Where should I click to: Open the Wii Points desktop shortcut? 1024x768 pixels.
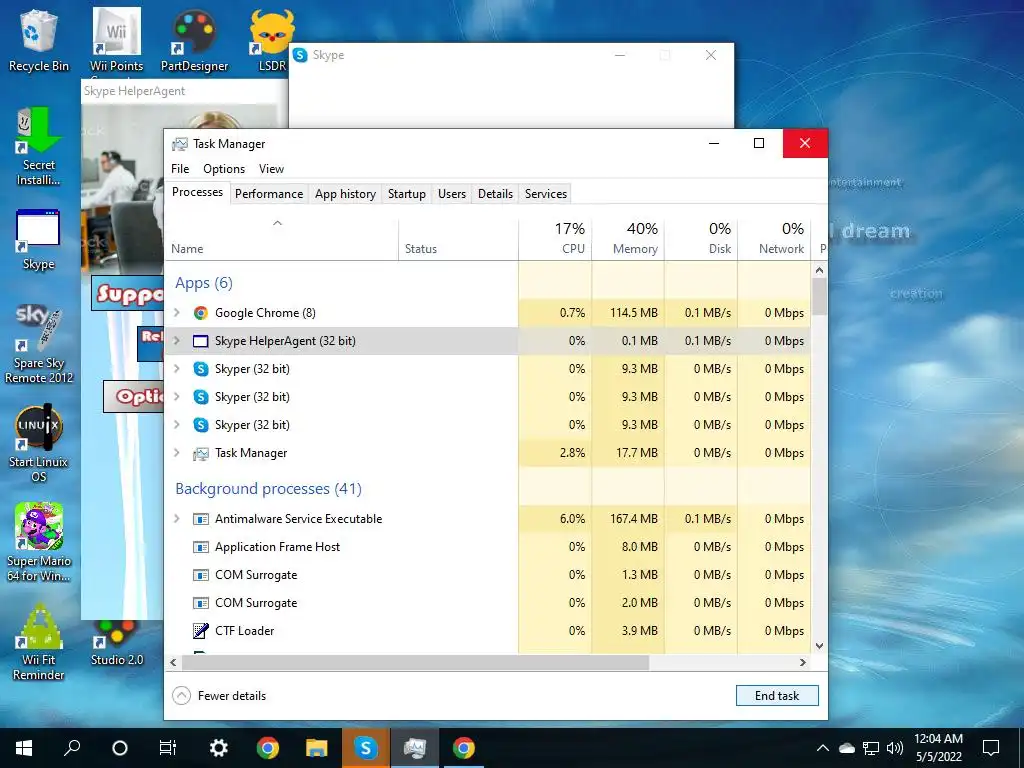pyautogui.click(x=116, y=40)
